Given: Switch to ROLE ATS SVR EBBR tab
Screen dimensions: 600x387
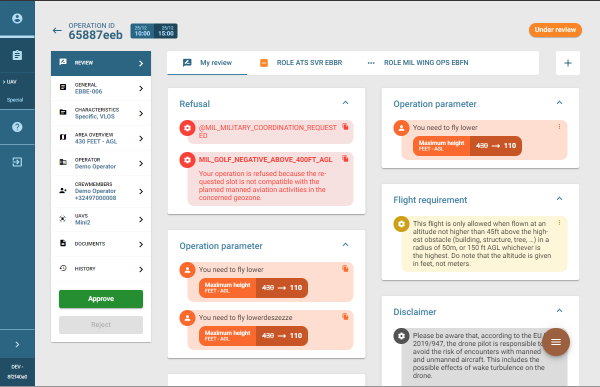Looking at the screenshot, I should (x=302, y=63).
